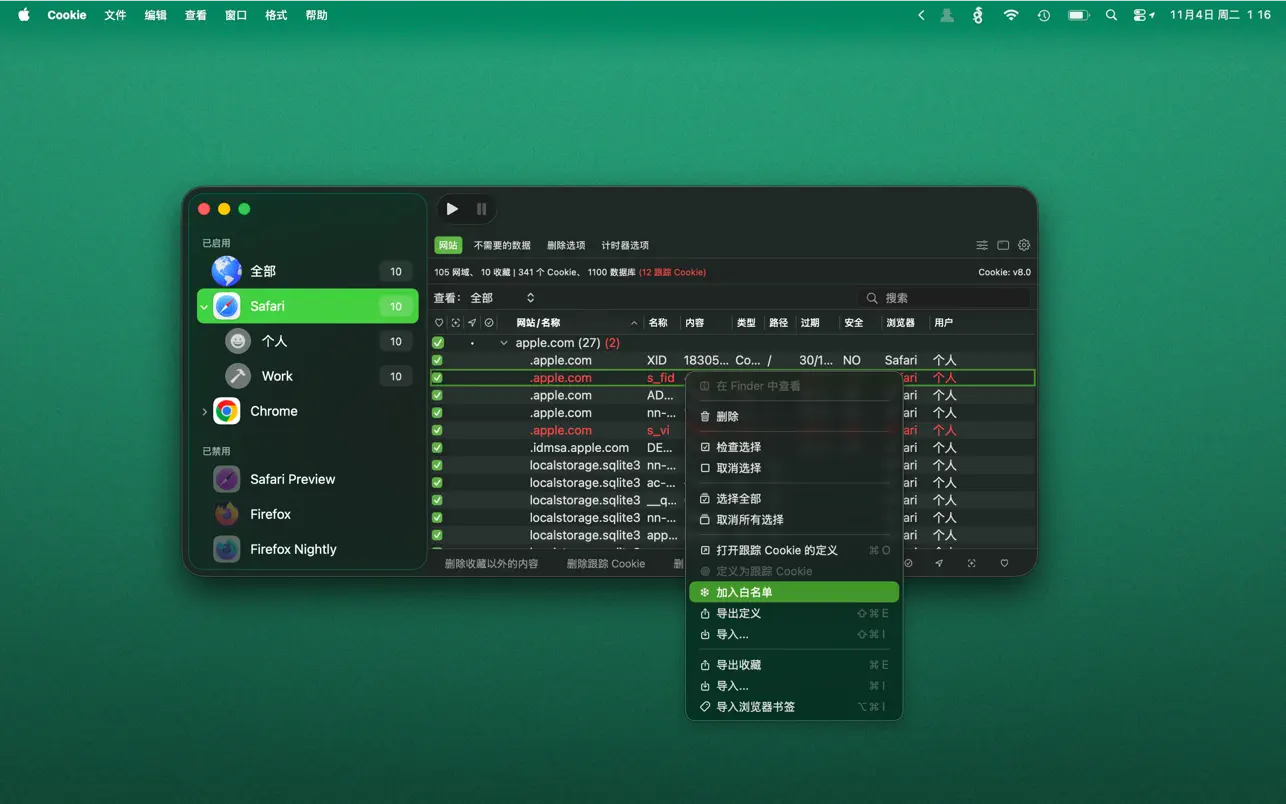1286x804 pixels.
Task: Select Firefox Nightly in the disabled sidebar list
Action: [294, 549]
